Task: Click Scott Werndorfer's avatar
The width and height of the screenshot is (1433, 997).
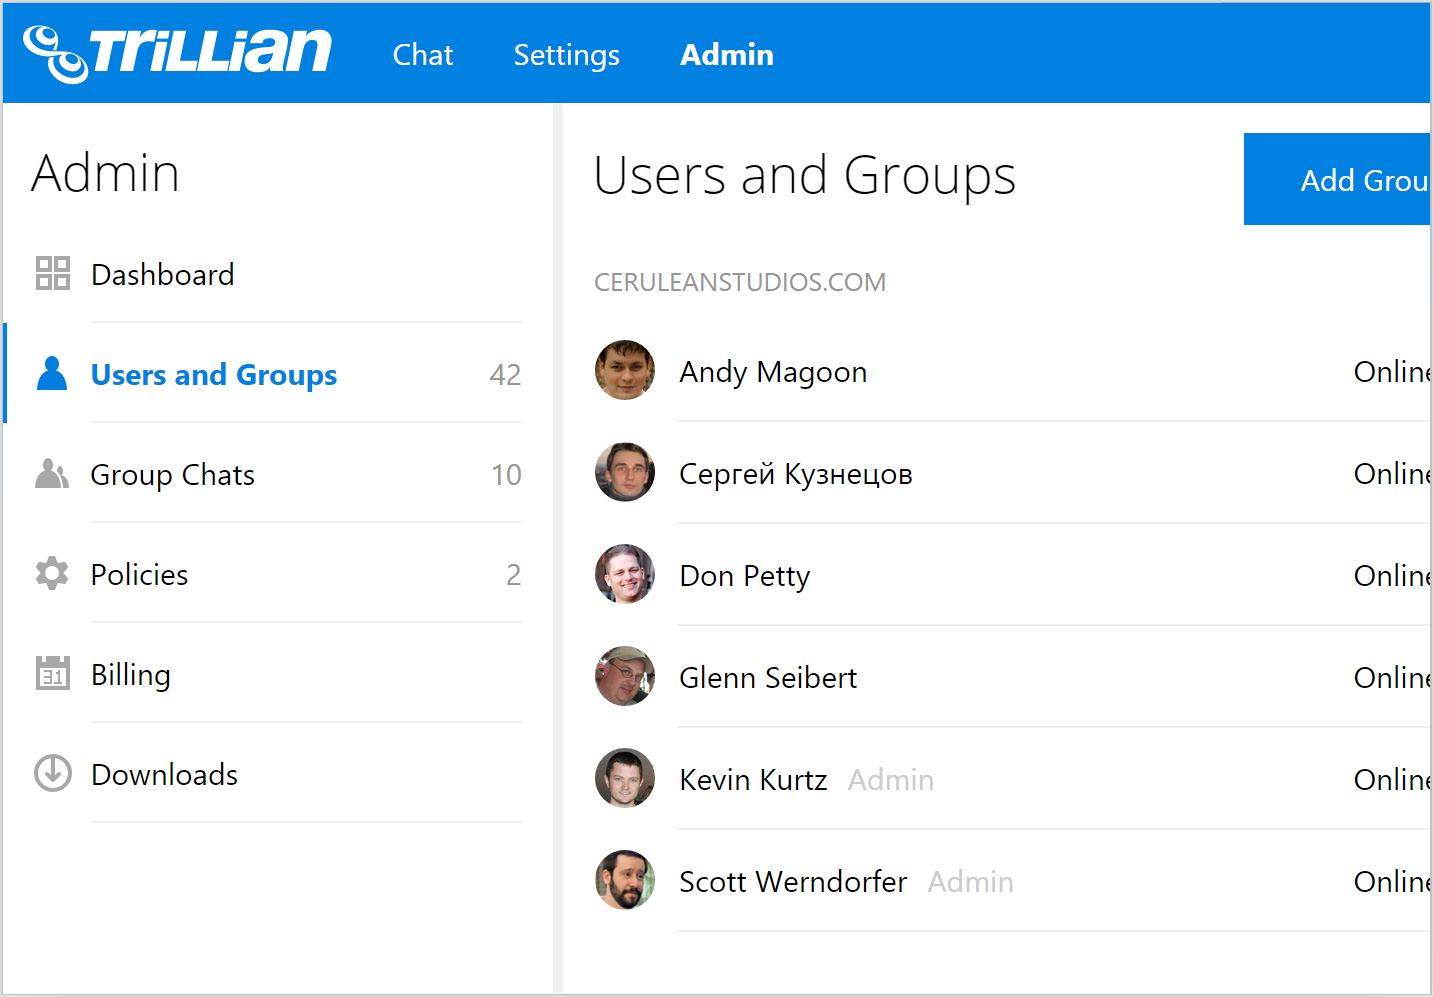Action: (x=625, y=880)
